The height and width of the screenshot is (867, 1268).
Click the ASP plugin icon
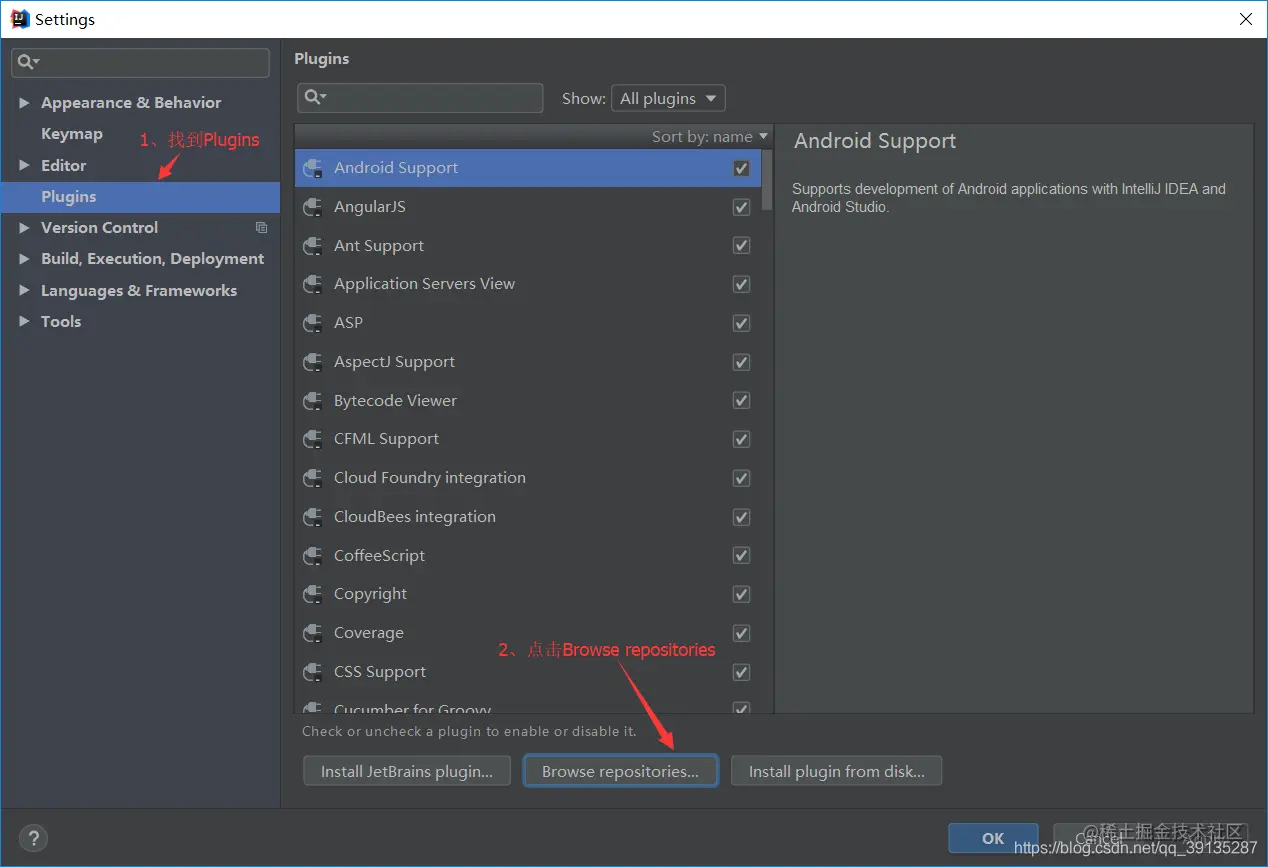313,323
